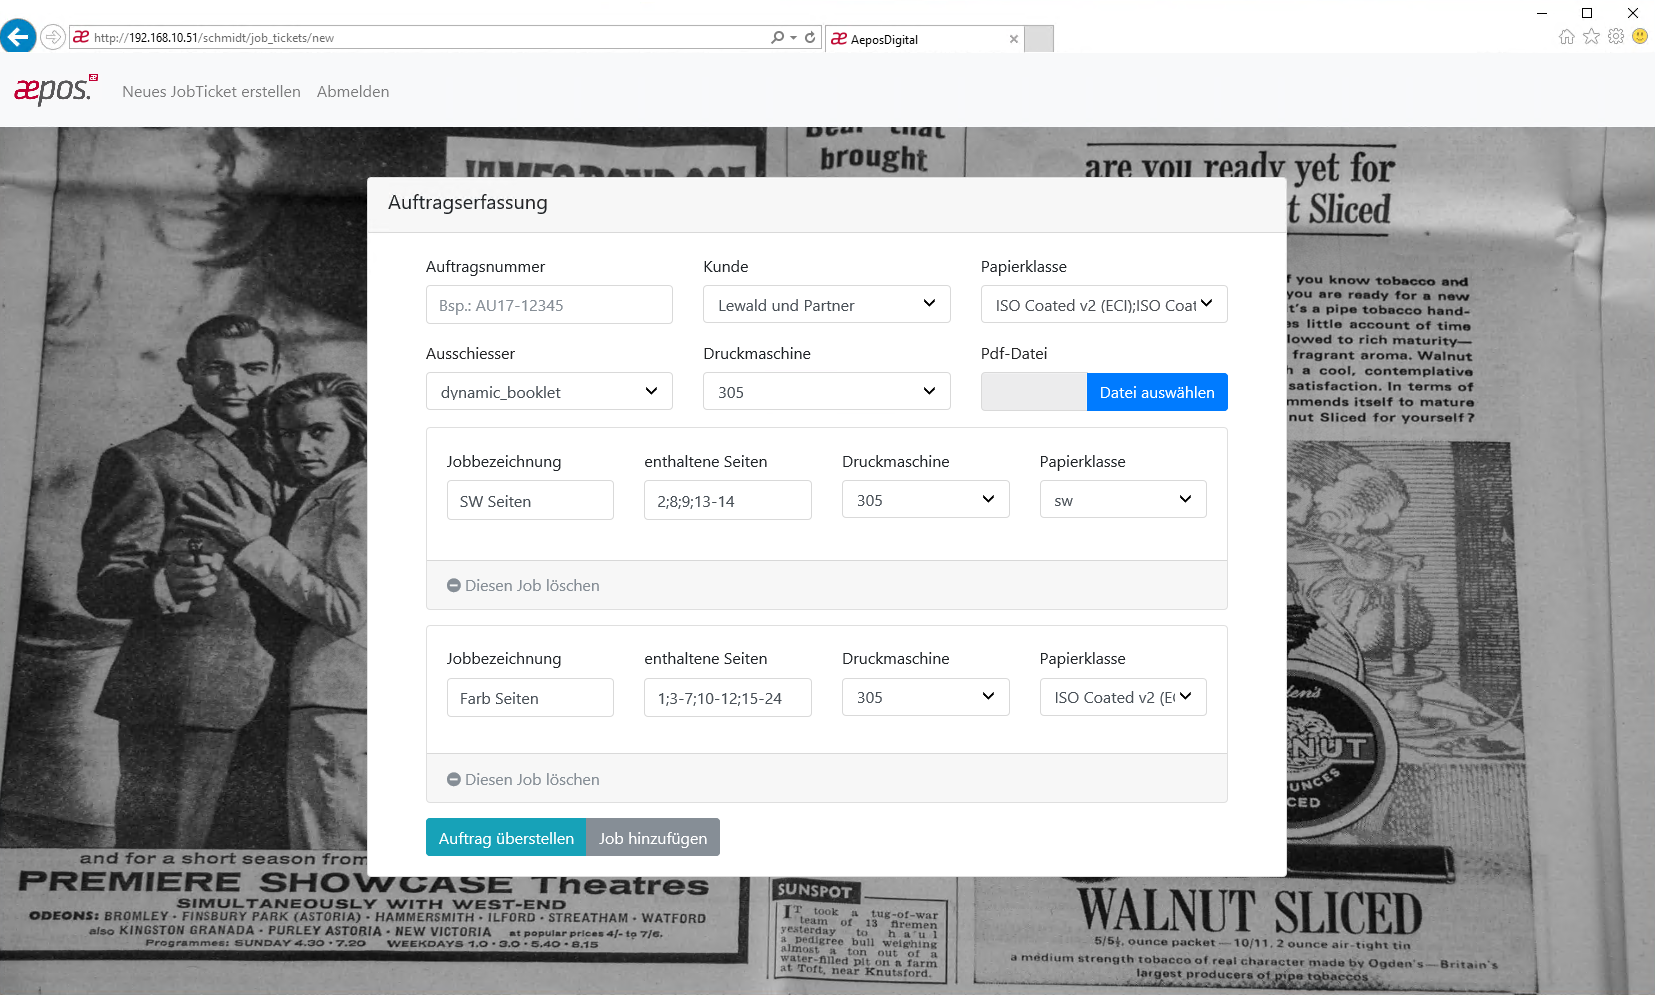Click the aepos logo in header
The height and width of the screenshot is (995, 1655).
pos(56,90)
